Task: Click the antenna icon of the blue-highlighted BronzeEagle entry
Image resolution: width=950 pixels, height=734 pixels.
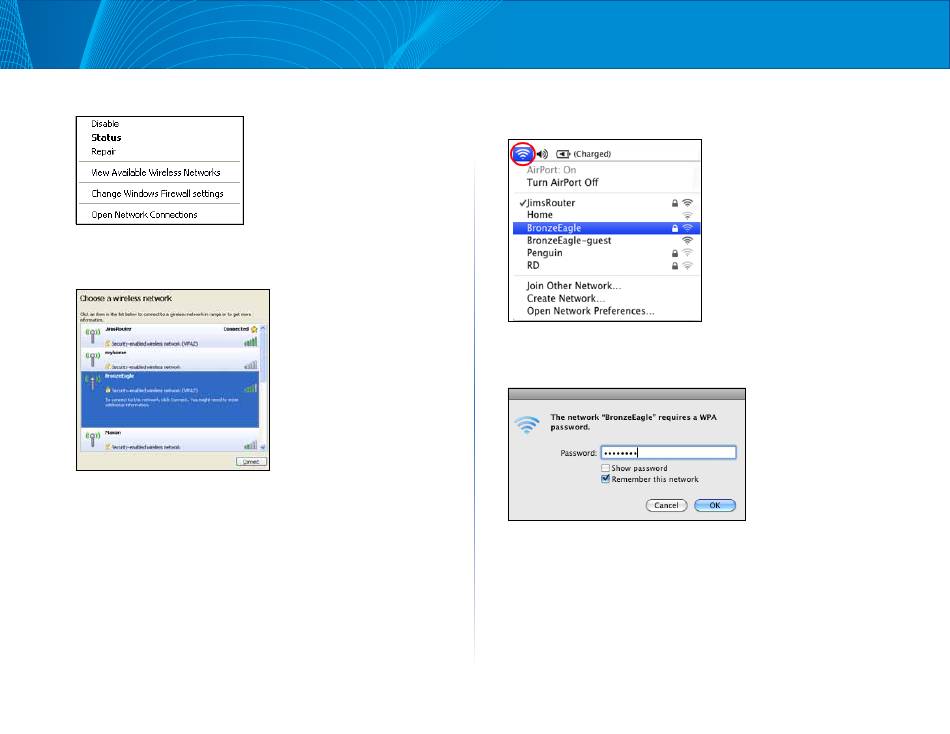Action: 92,383
